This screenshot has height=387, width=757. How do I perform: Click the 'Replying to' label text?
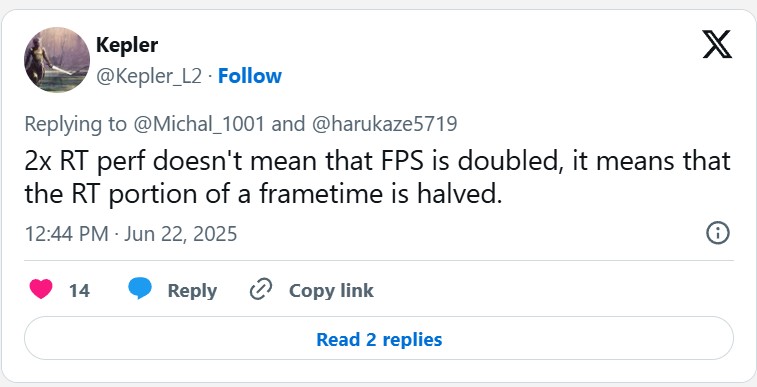point(75,124)
